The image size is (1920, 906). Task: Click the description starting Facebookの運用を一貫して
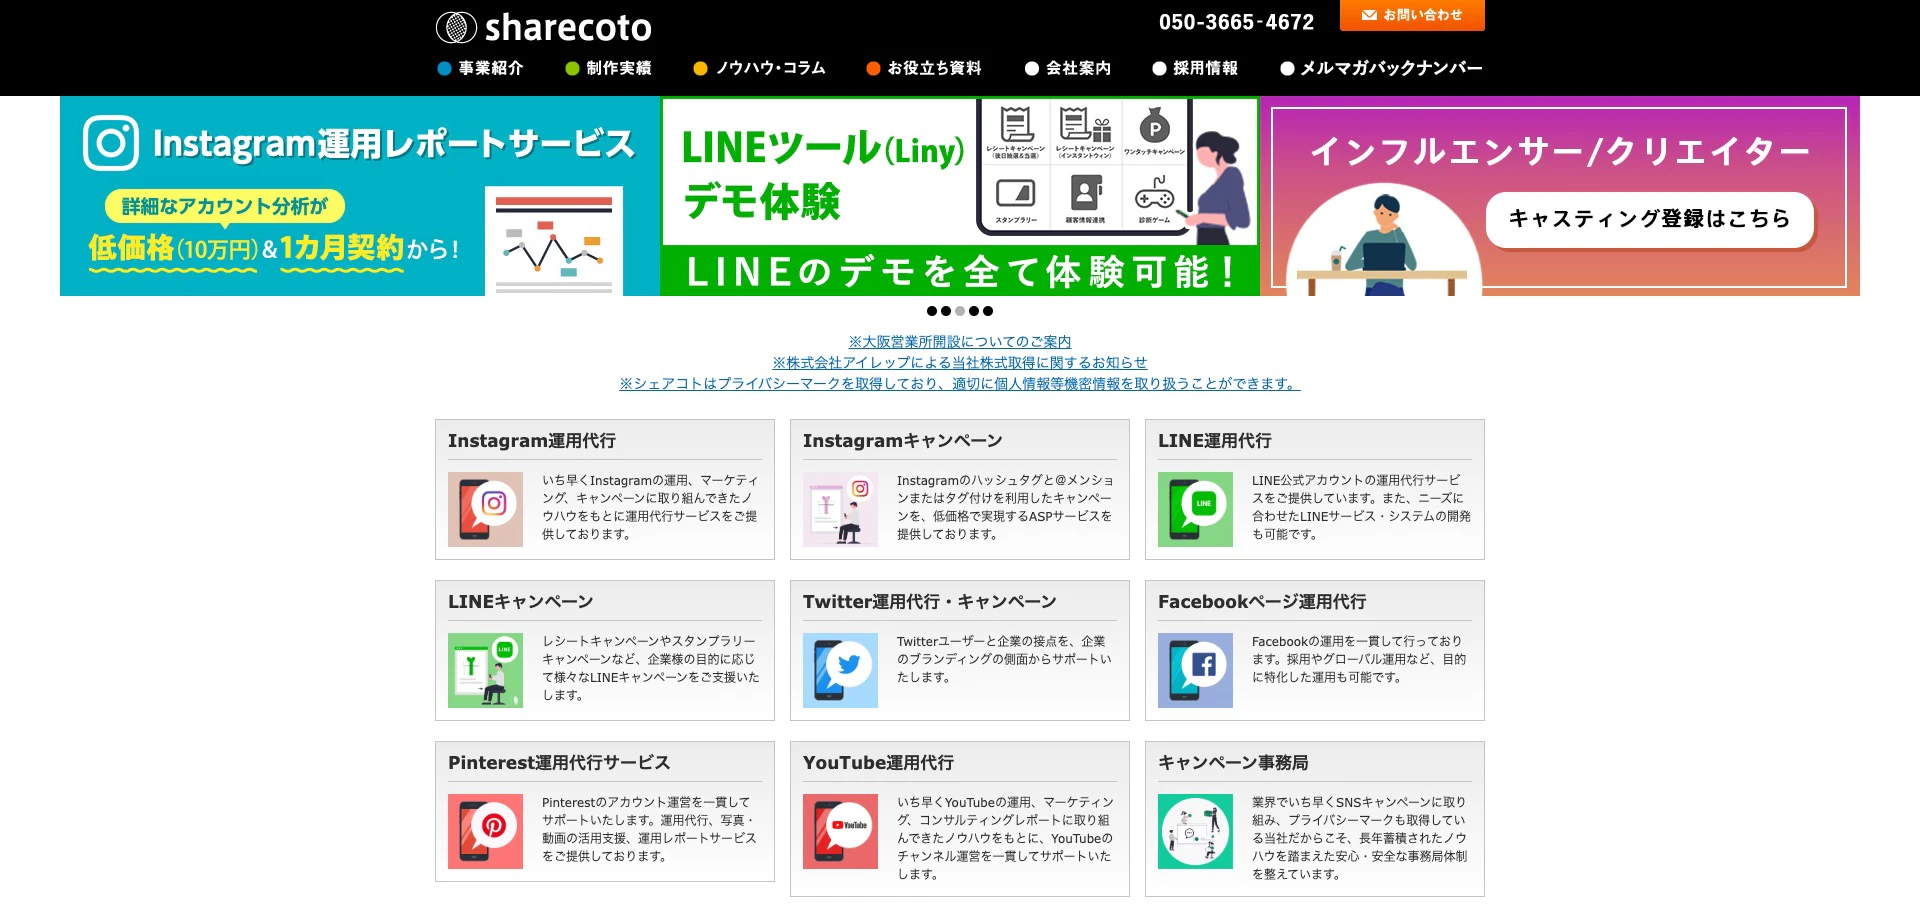(x=1359, y=659)
